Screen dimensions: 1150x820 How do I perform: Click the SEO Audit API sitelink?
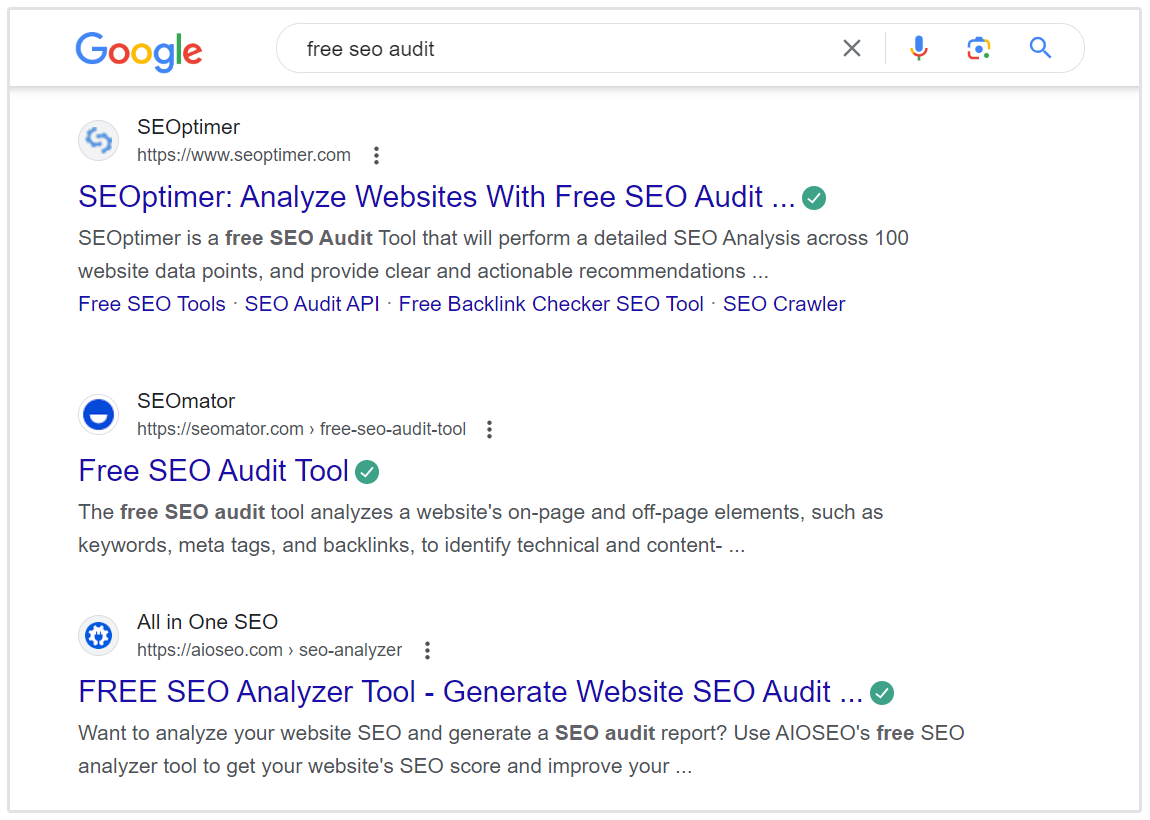[311, 303]
